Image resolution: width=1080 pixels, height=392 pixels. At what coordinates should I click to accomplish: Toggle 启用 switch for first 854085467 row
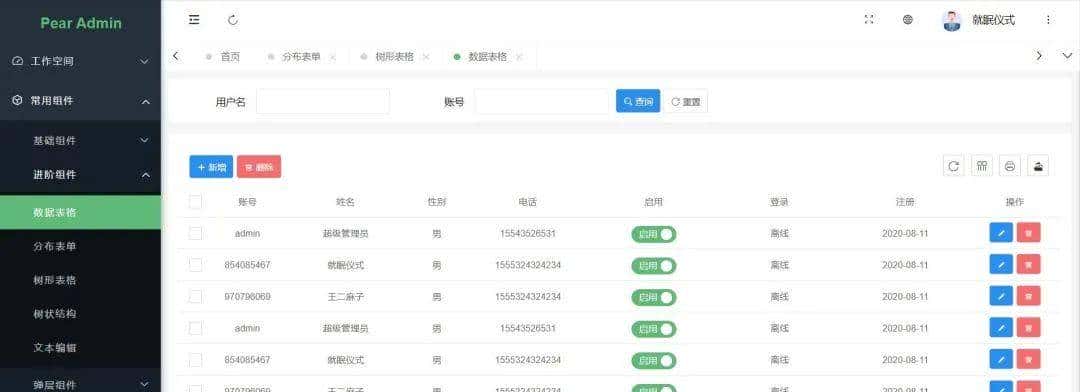[x=654, y=266]
